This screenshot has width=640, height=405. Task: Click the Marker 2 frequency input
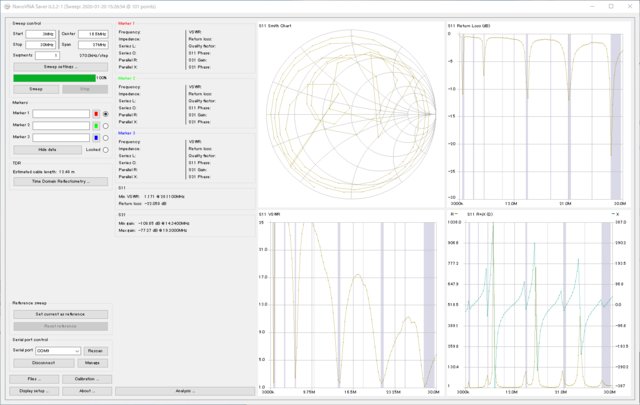click(61, 126)
